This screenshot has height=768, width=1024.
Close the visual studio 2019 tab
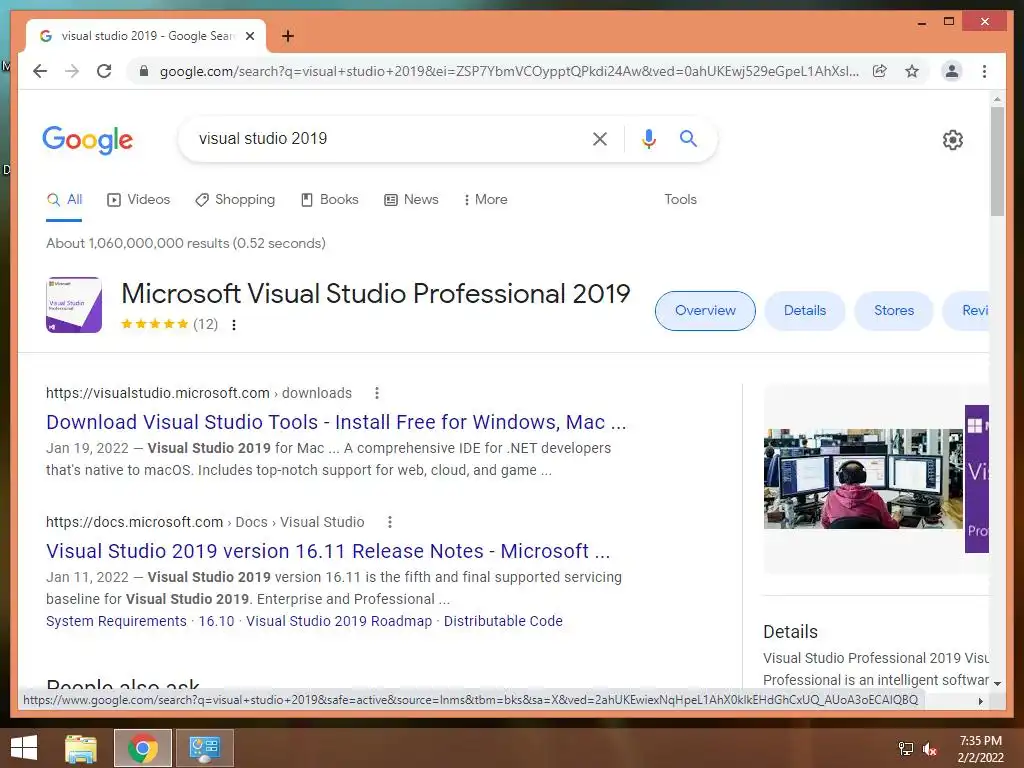(x=250, y=36)
